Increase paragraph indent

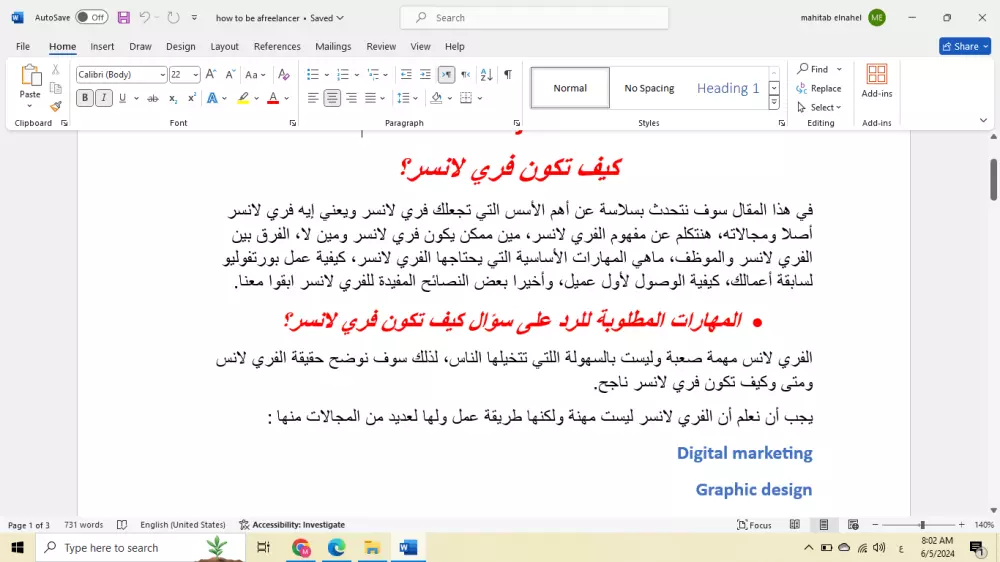(x=425, y=75)
